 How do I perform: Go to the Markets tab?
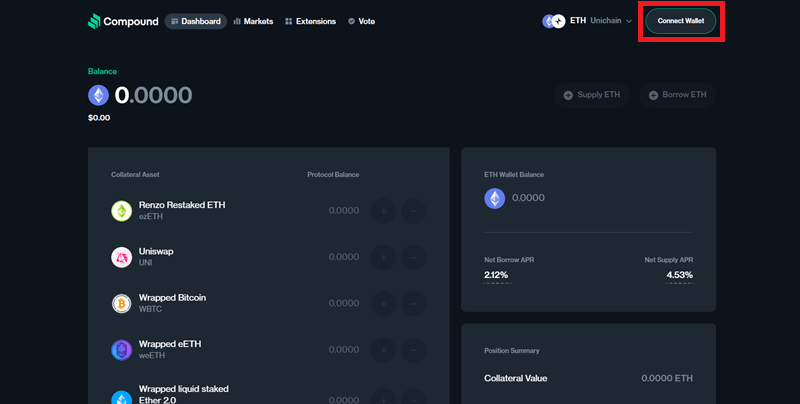click(253, 21)
